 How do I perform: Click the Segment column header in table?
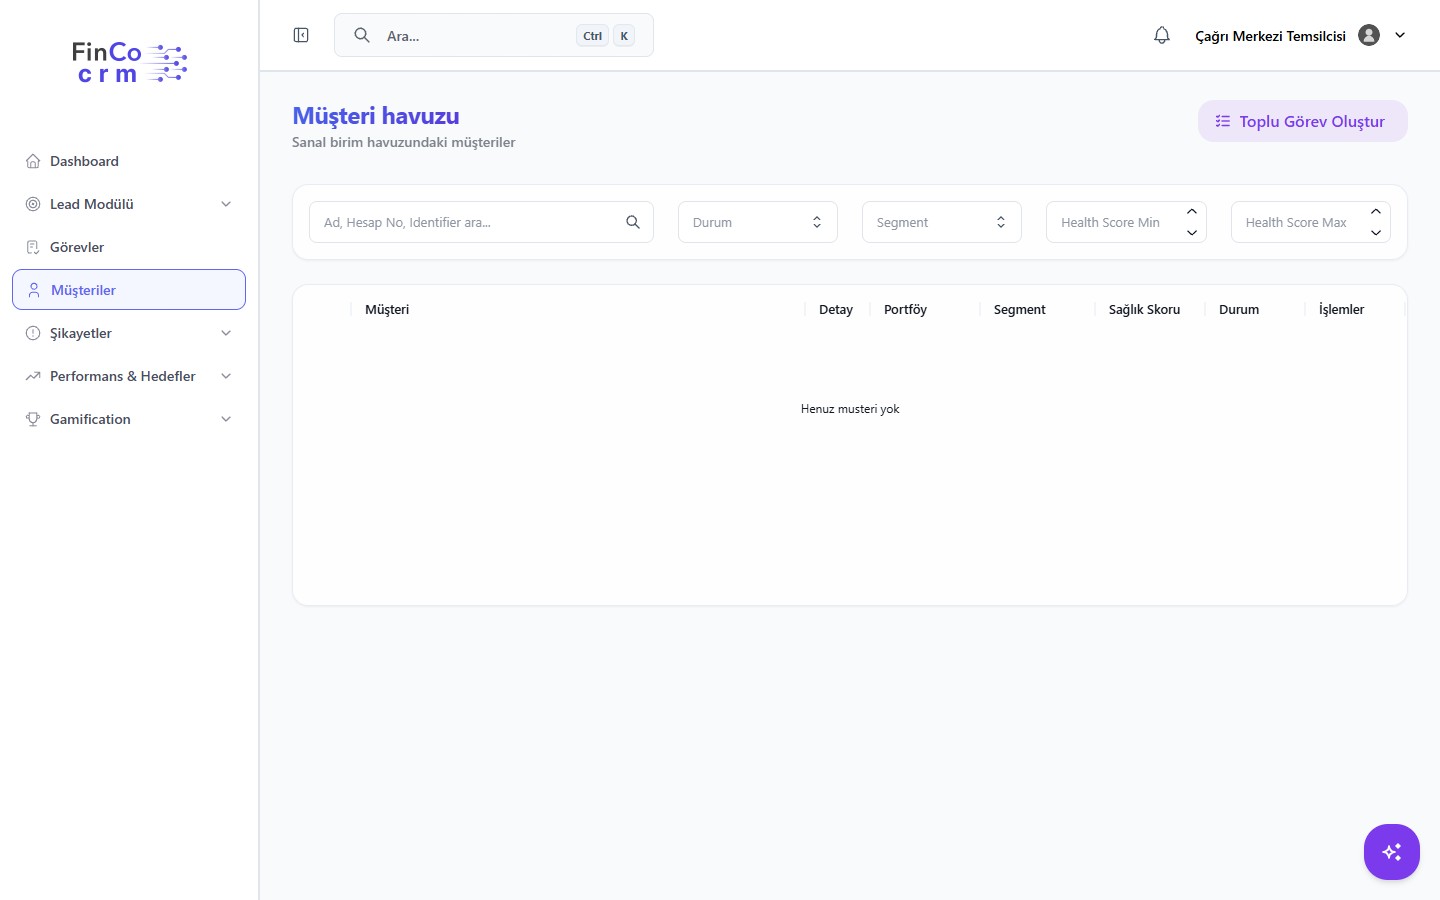pyautogui.click(x=1020, y=310)
